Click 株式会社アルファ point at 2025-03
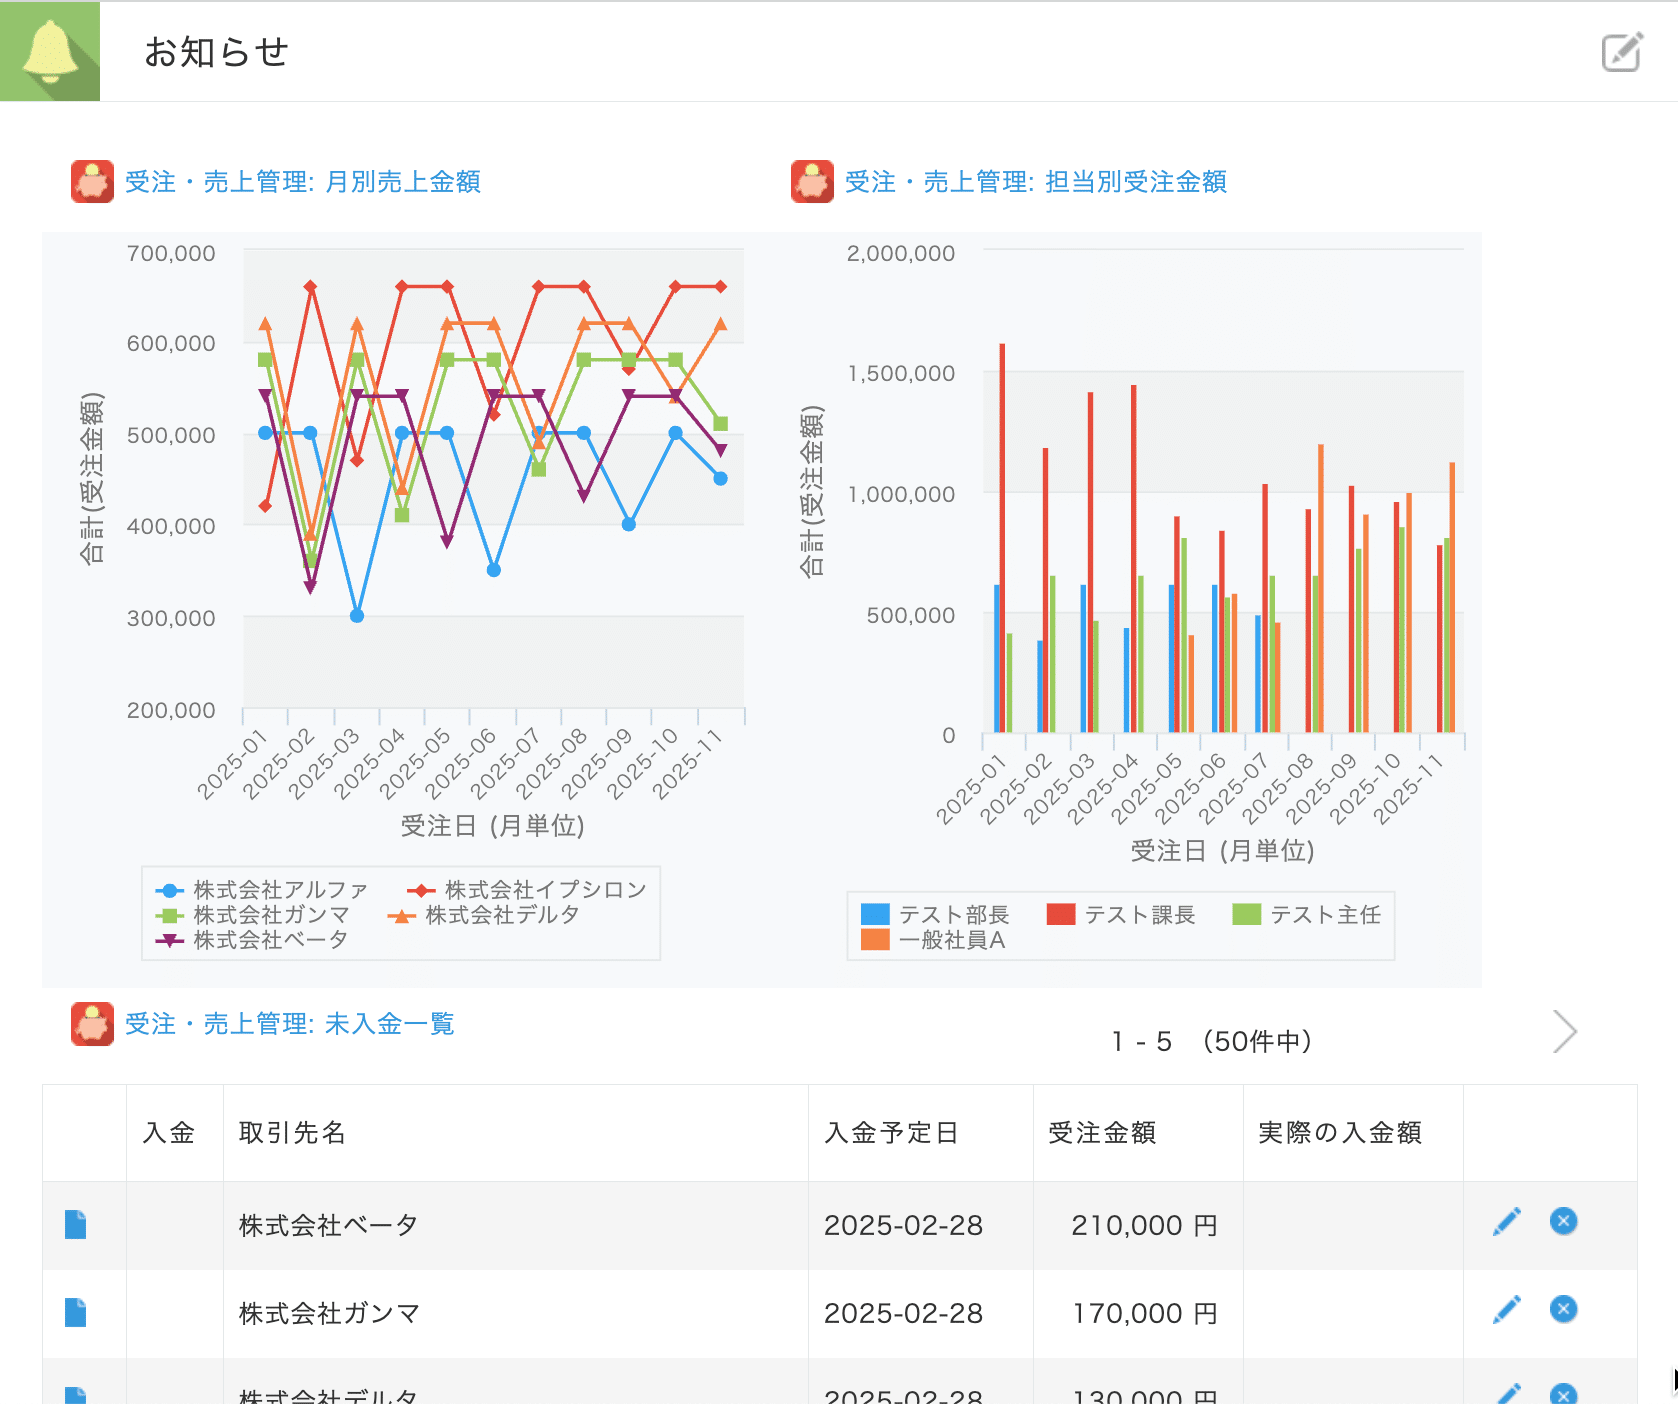This screenshot has width=1678, height=1404. (x=357, y=616)
